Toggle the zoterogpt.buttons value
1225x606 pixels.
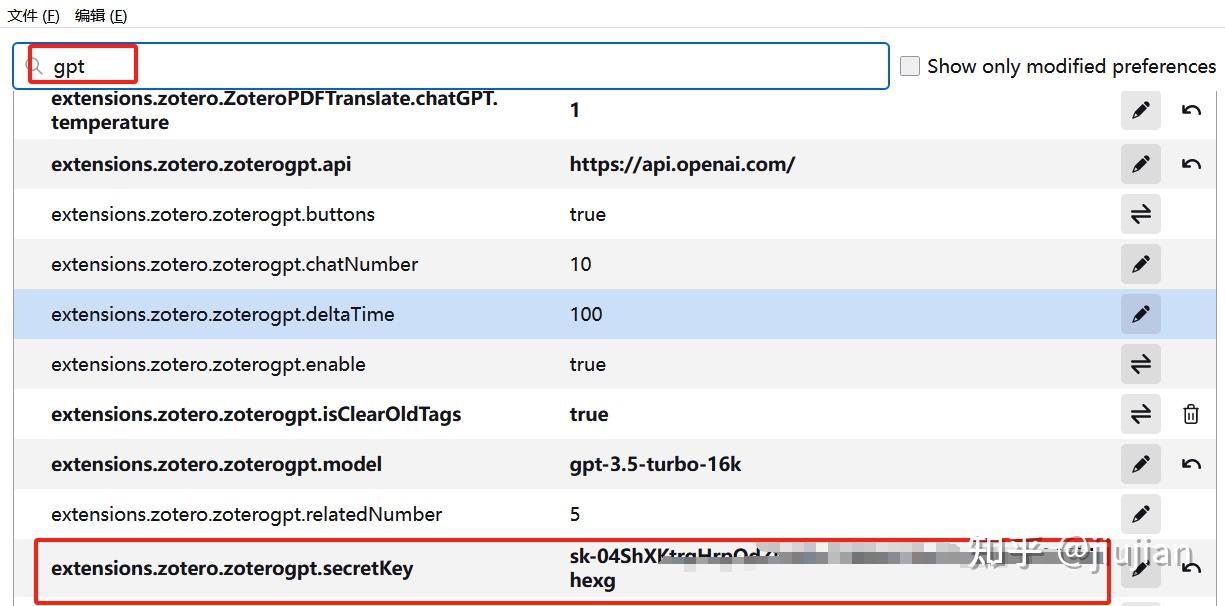coord(1141,214)
